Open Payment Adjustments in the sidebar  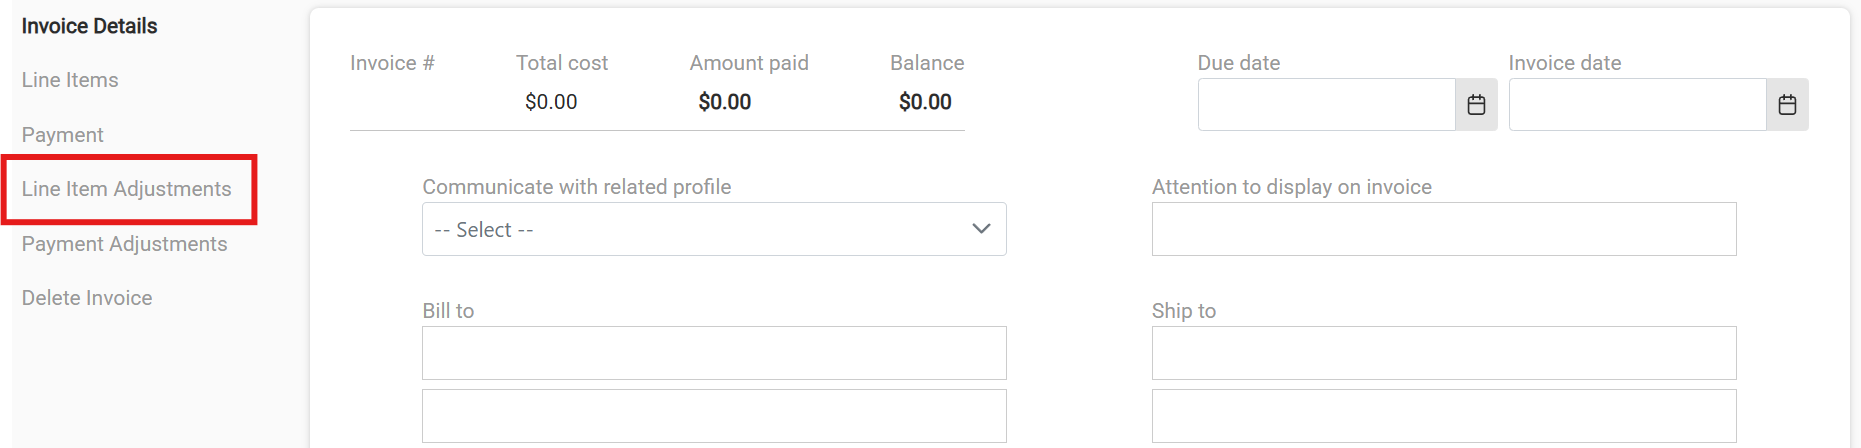124,244
